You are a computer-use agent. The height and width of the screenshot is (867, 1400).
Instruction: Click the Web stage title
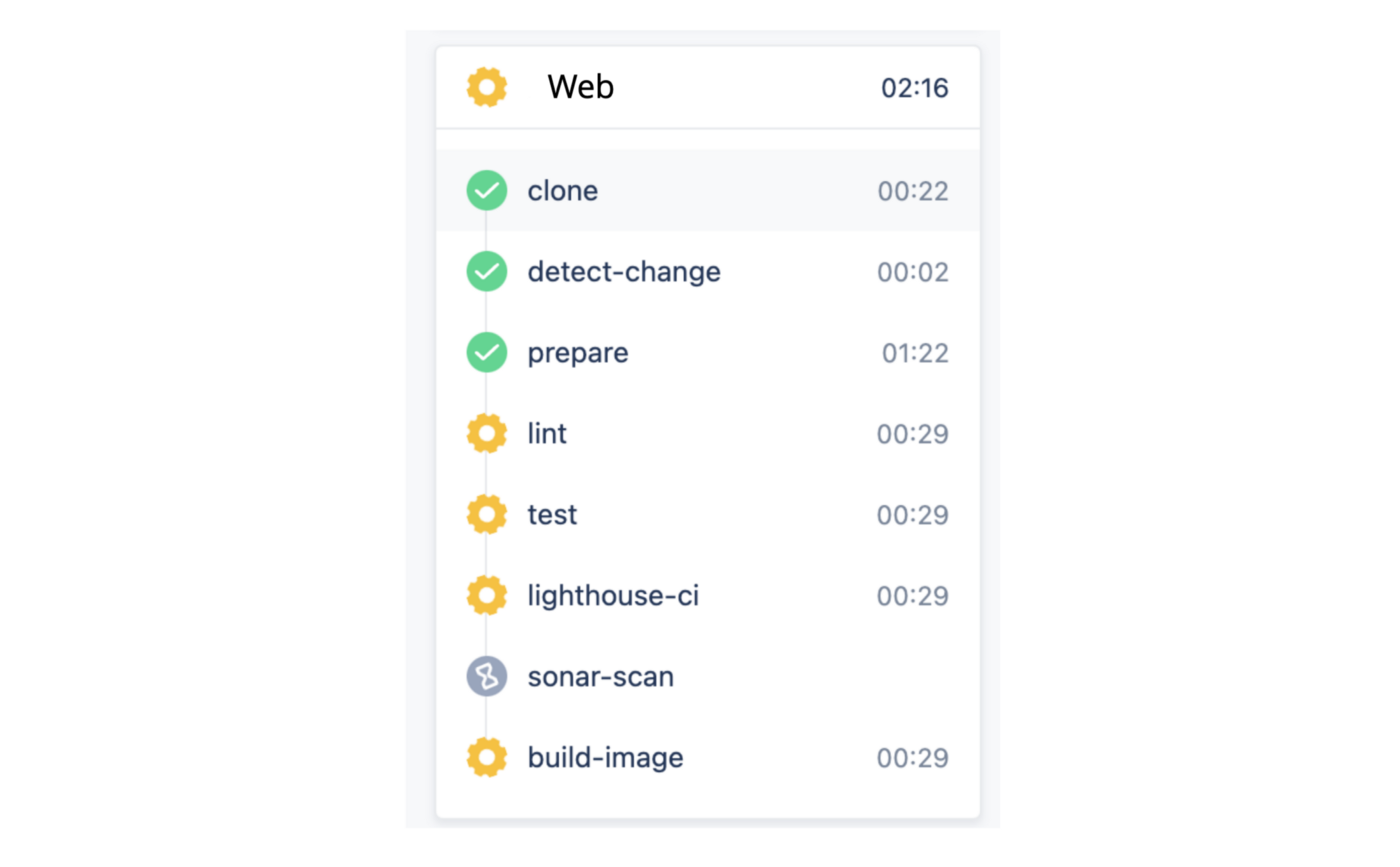tap(580, 88)
